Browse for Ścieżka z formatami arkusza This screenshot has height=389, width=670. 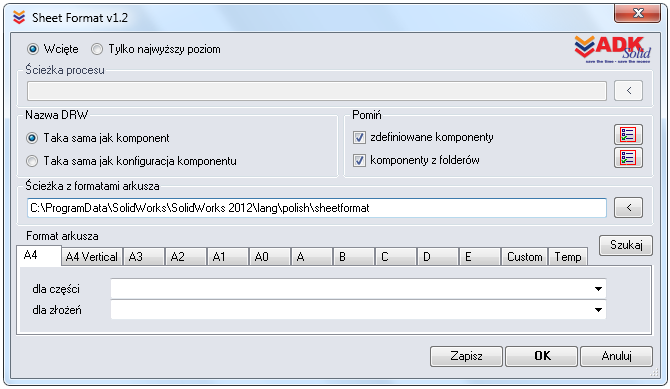(628, 208)
